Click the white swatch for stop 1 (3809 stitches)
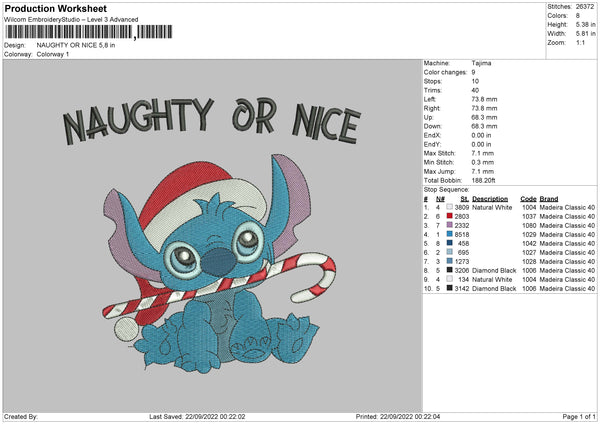600x424 pixels. coord(450,207)
